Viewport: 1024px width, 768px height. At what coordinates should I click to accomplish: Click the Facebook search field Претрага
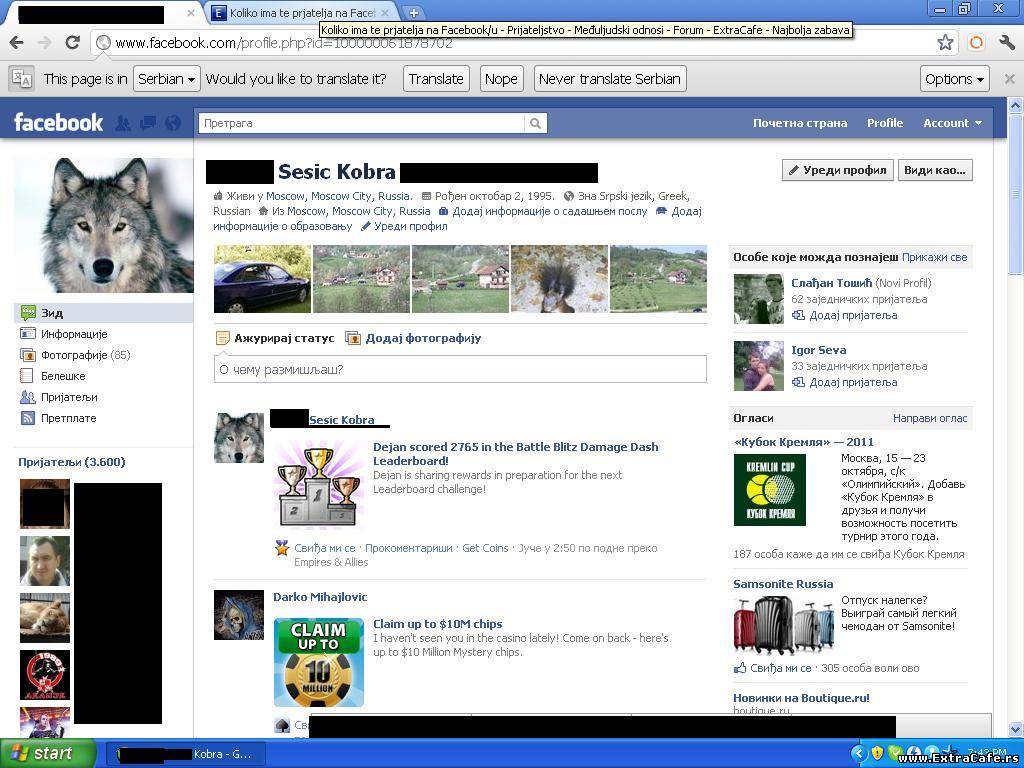[x=361, y=123]
